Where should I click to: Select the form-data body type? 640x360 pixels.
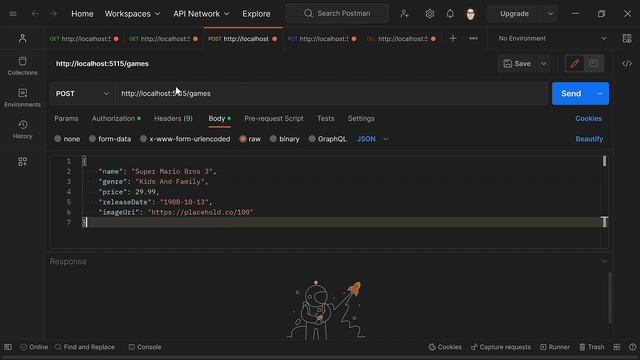[110, 139]
